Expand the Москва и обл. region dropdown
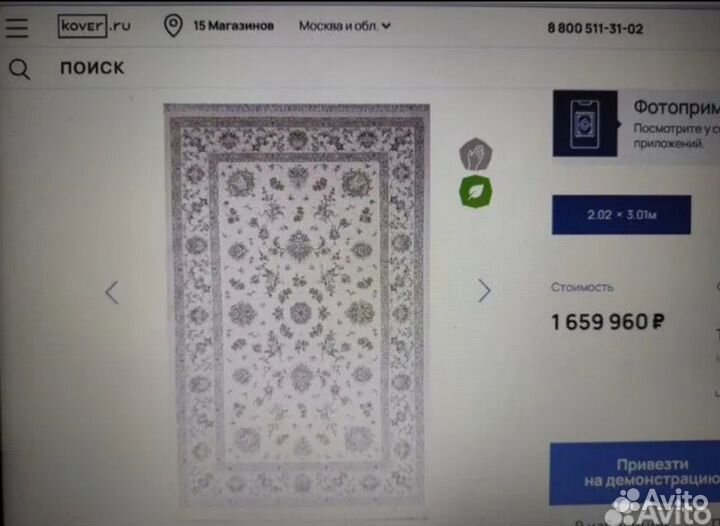720x526 pixels. (344, 26)
